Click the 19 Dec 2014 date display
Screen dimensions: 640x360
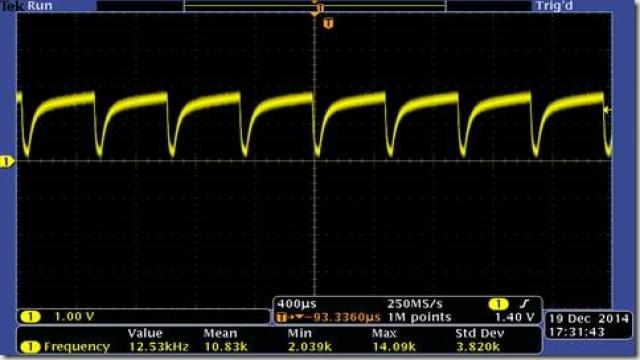pyautogui.click(x=588, y=319)
